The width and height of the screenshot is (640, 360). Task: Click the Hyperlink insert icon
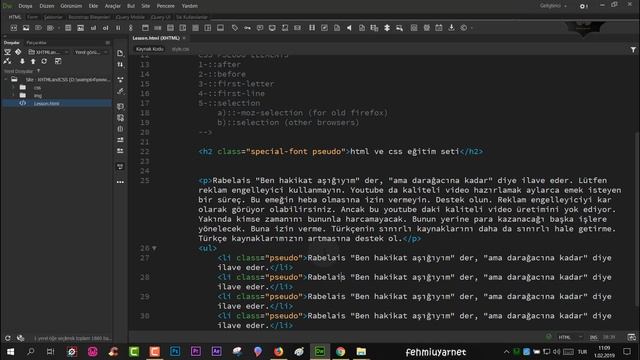(131, 28)
